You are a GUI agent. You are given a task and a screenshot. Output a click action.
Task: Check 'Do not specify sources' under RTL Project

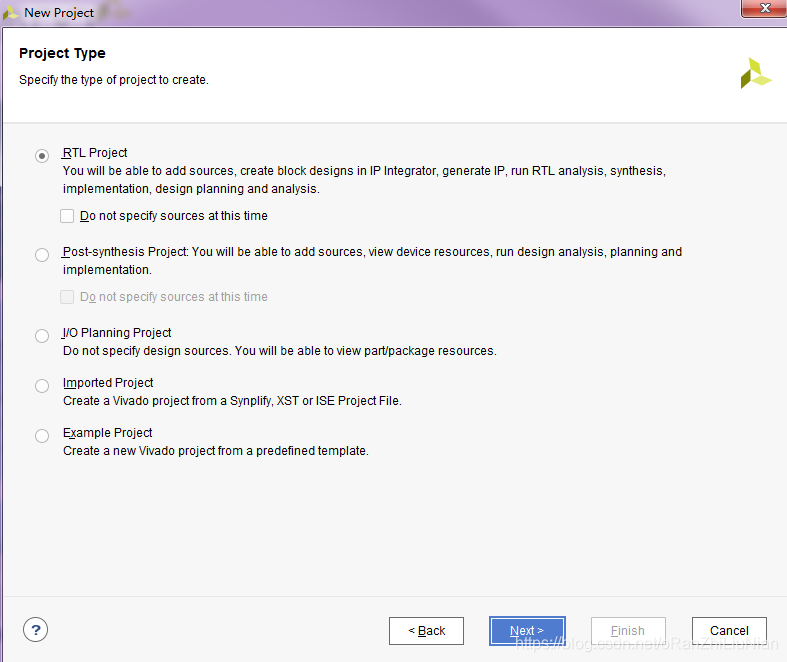(67, 216)
